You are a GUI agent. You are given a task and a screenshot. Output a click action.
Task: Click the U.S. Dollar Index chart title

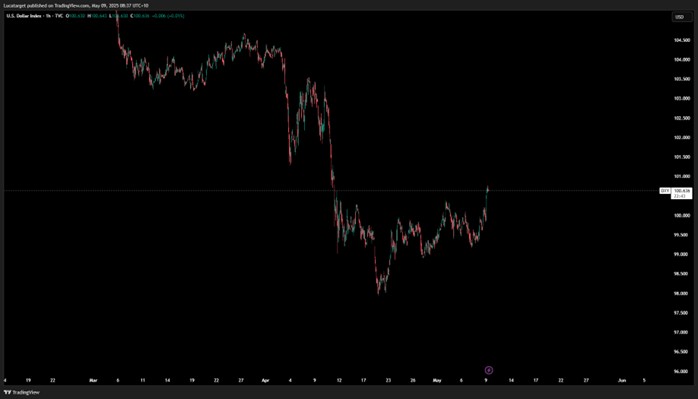[24, 16]
